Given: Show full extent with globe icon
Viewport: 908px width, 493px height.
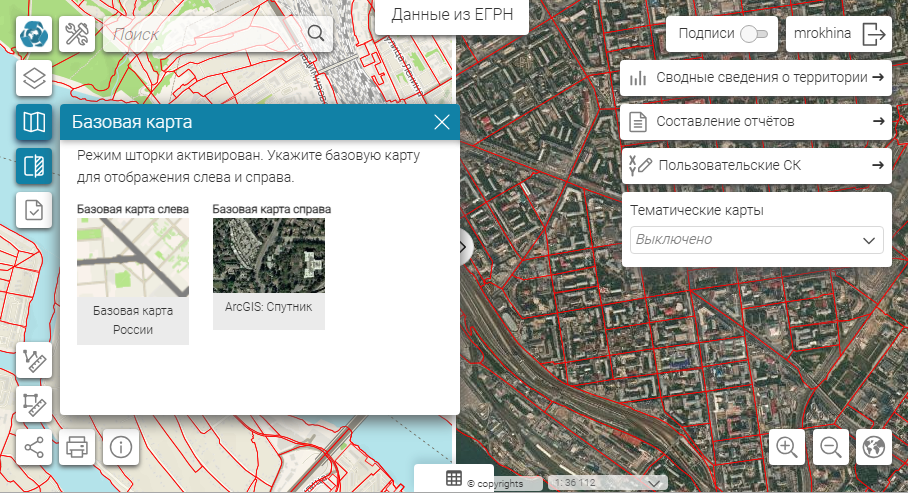Looking at the screenshot, I should [874, 447].
